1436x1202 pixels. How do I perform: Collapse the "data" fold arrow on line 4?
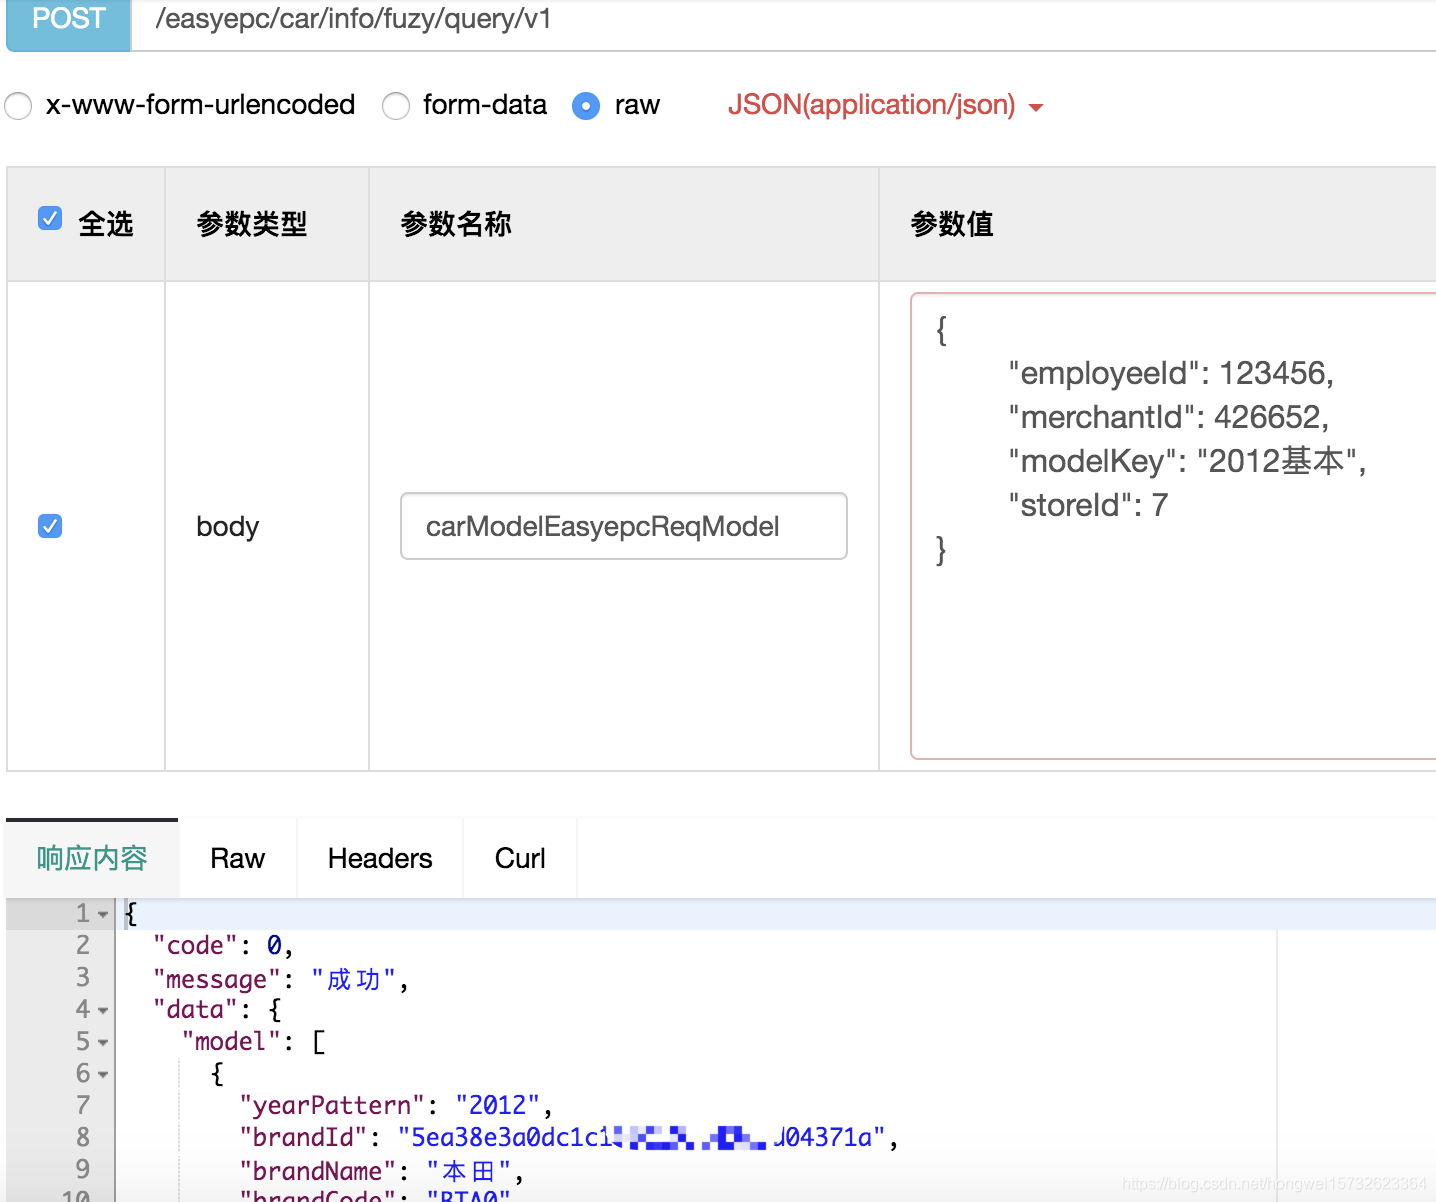click(103, 1010)
